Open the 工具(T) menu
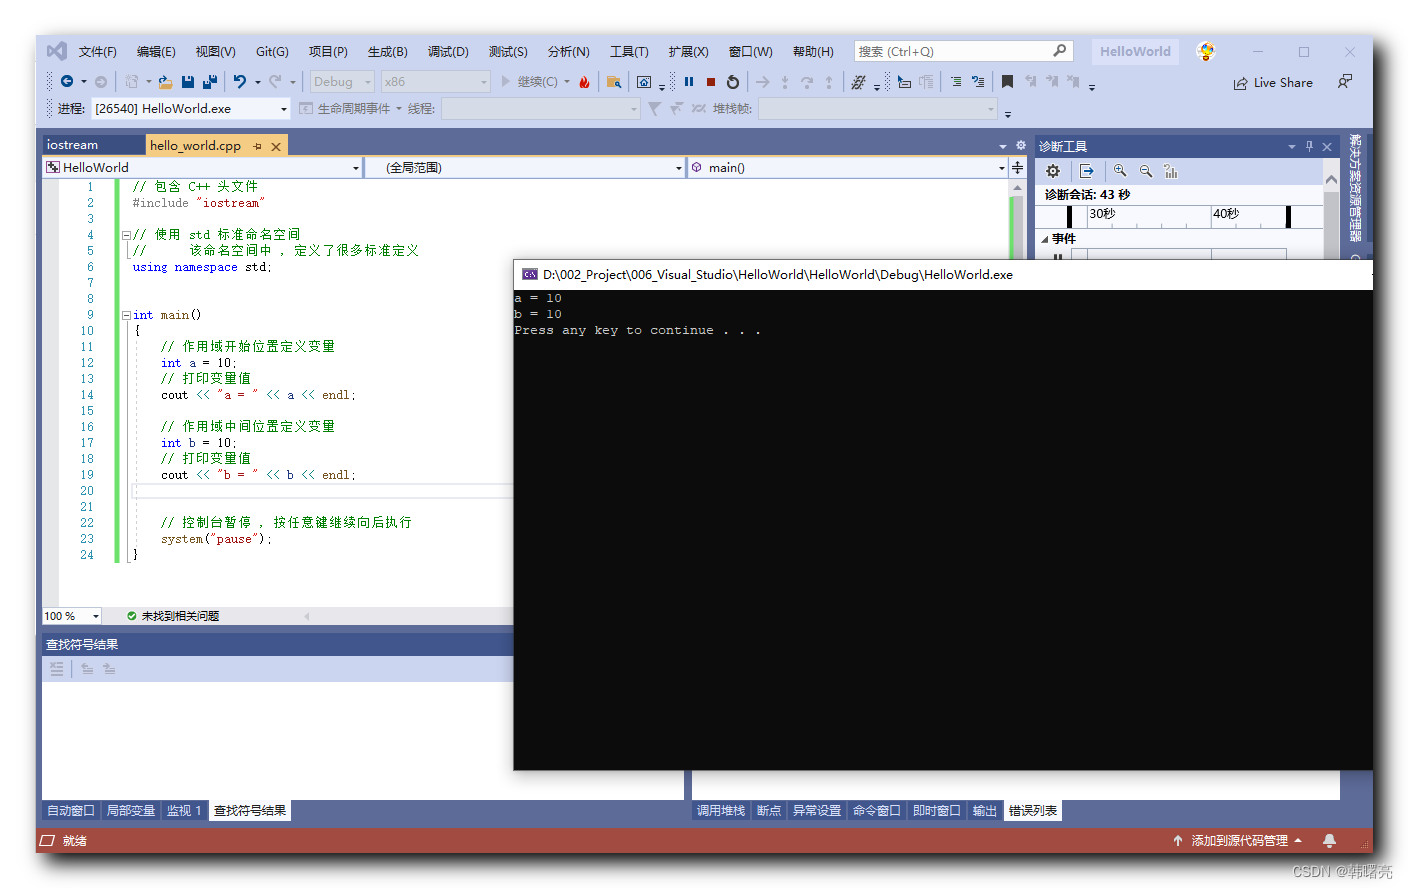This screenshot has height=888, width=1408. click(x=629, y=51)
